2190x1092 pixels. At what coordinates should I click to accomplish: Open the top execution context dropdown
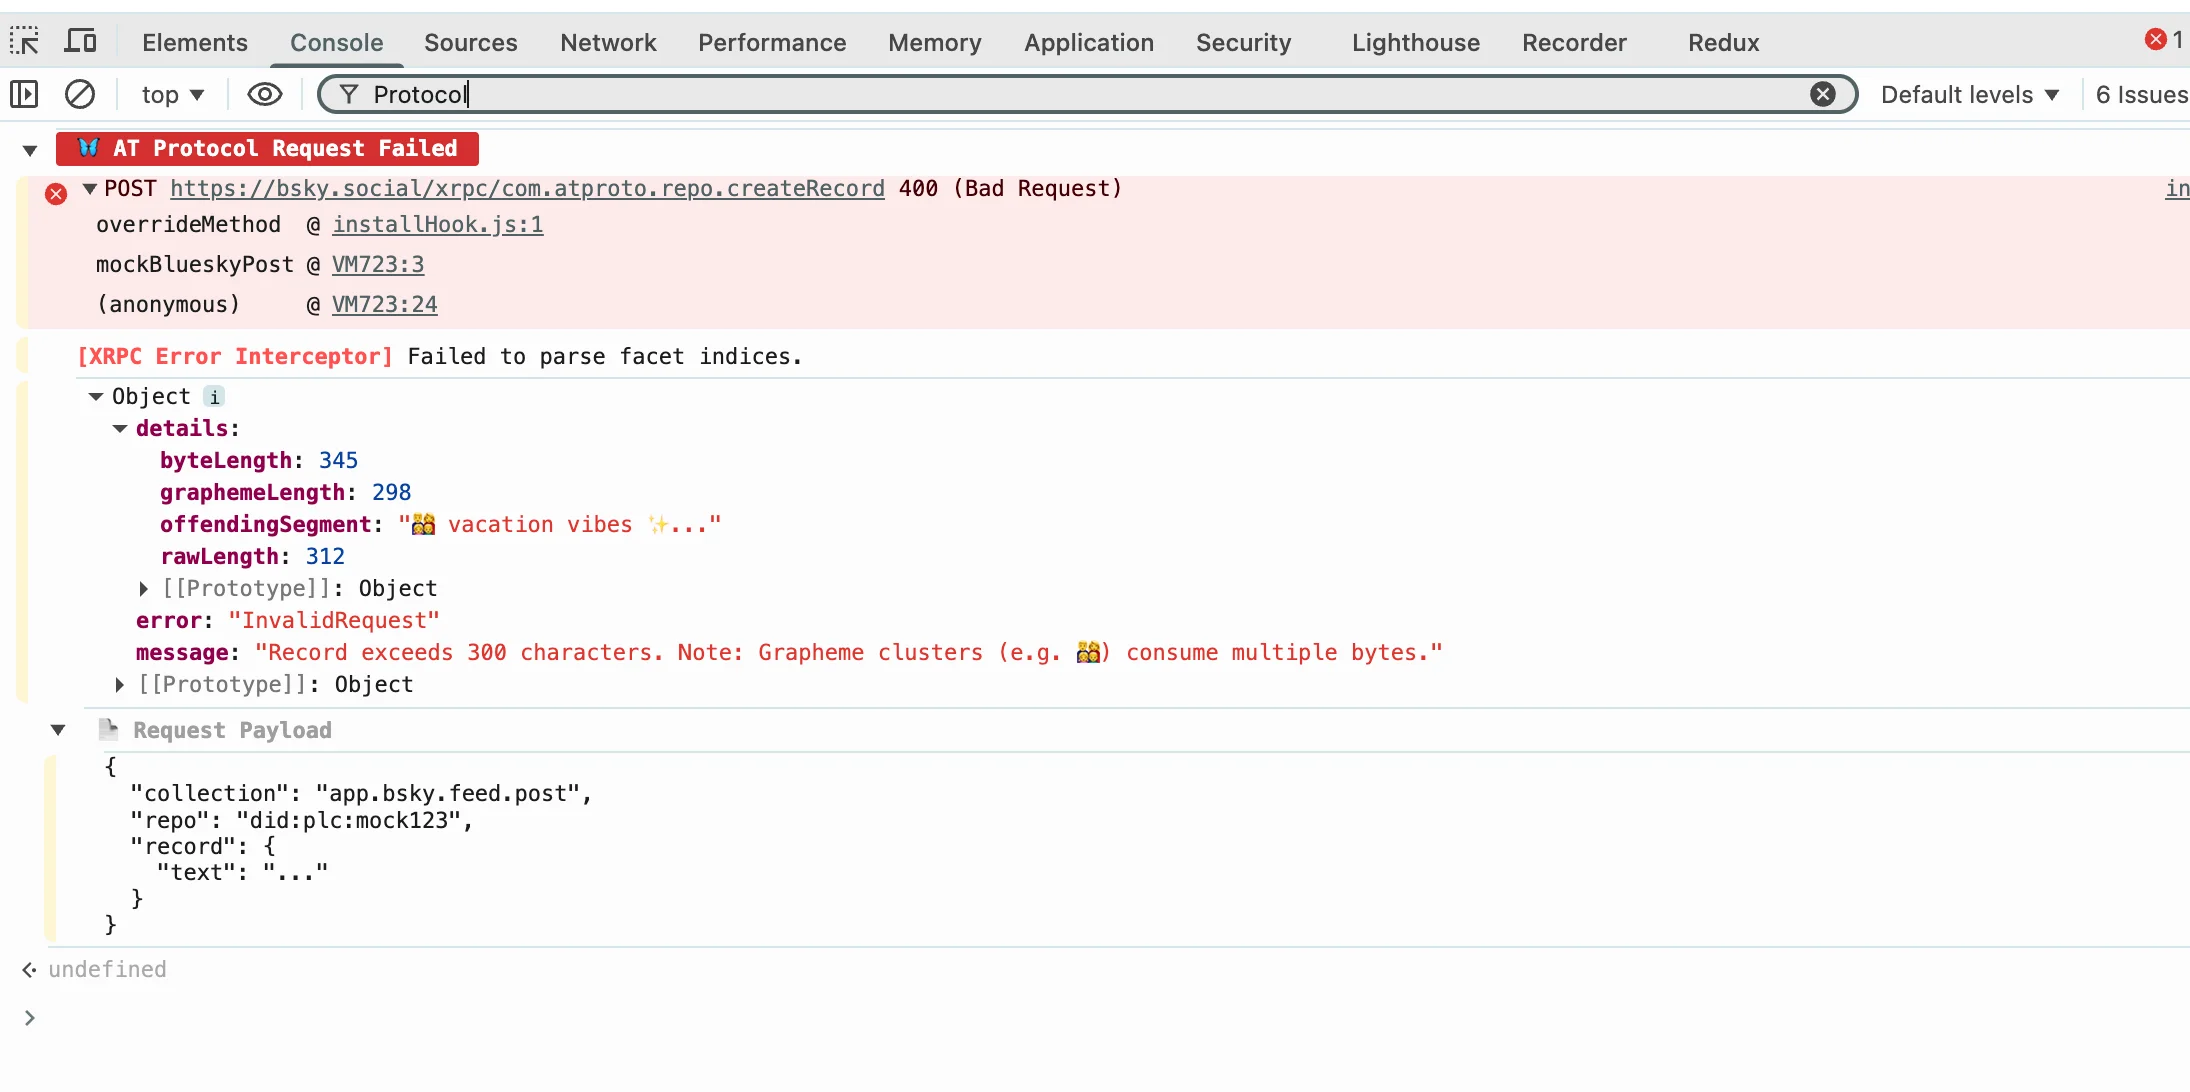pos(173,94)
